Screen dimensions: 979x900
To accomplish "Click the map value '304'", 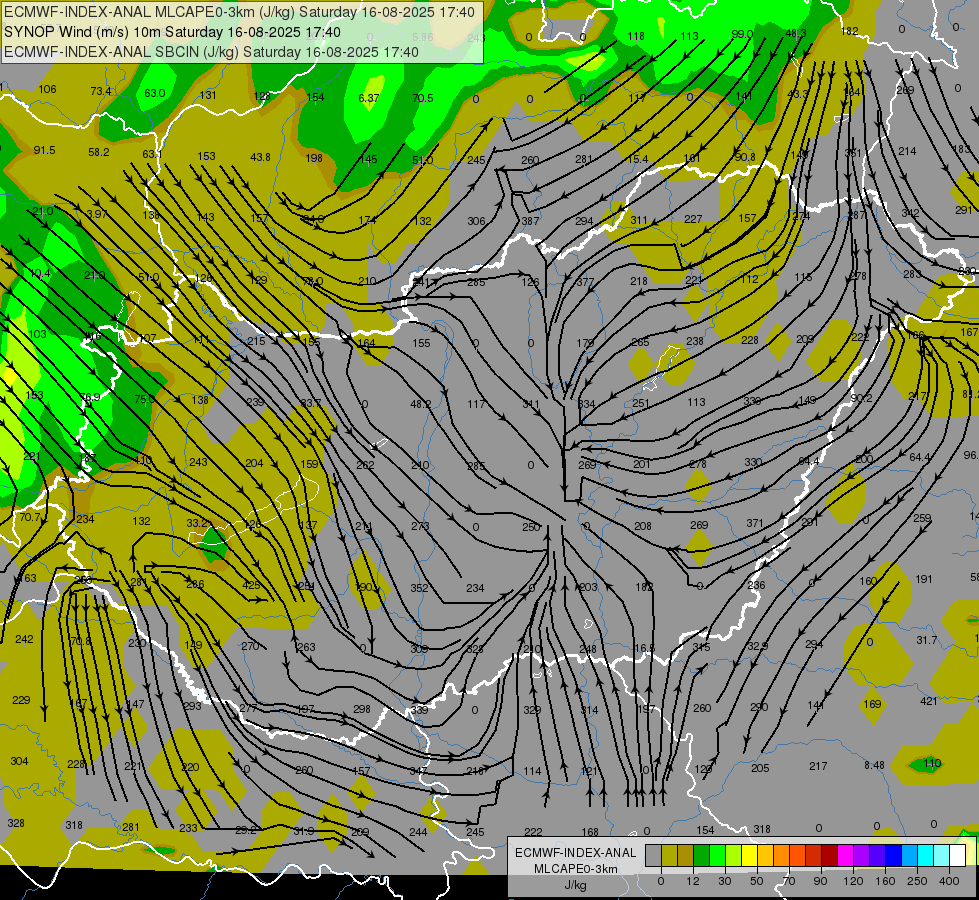I will click(19, 761).
